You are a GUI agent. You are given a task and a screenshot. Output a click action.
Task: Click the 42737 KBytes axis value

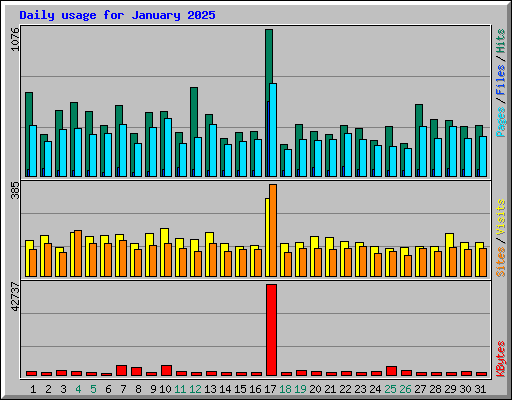pyautogui.click(x=15, y=297)
